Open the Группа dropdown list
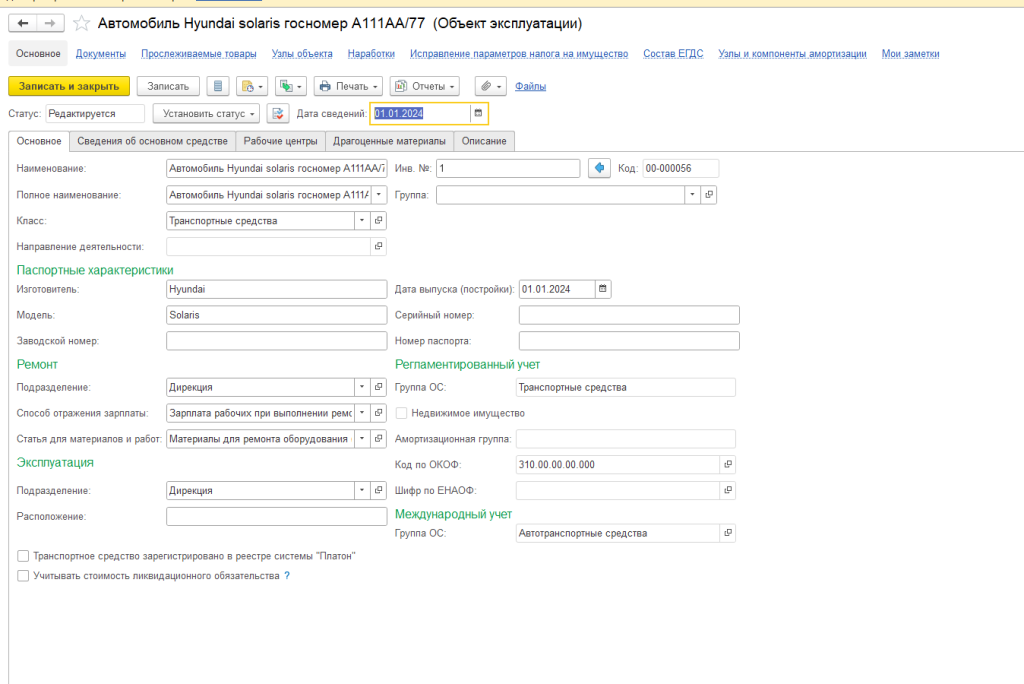The image size is (1024, 684). point(691,195)
